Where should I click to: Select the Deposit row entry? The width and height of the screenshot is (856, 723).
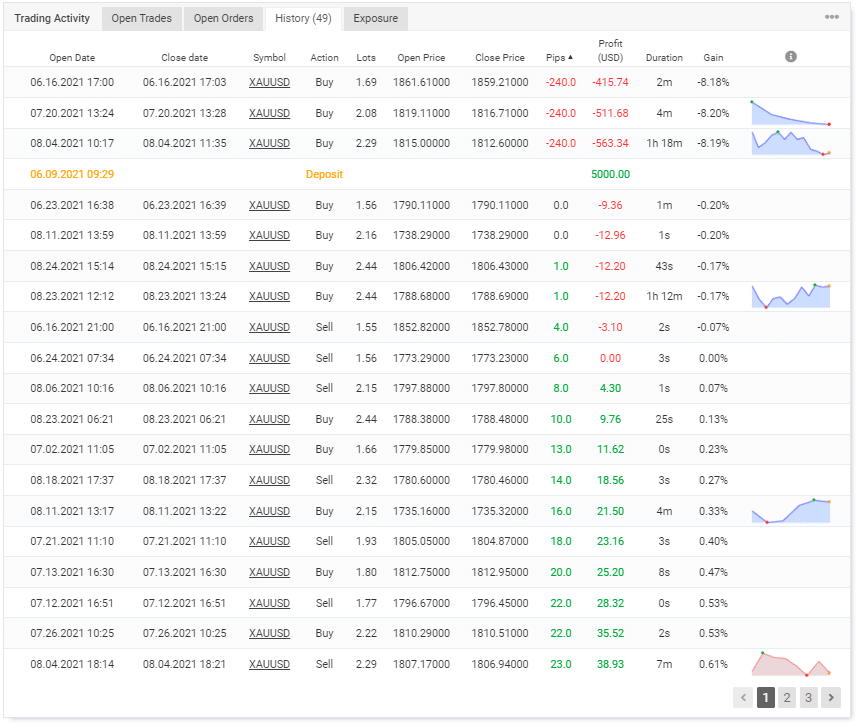pos(324,174)
